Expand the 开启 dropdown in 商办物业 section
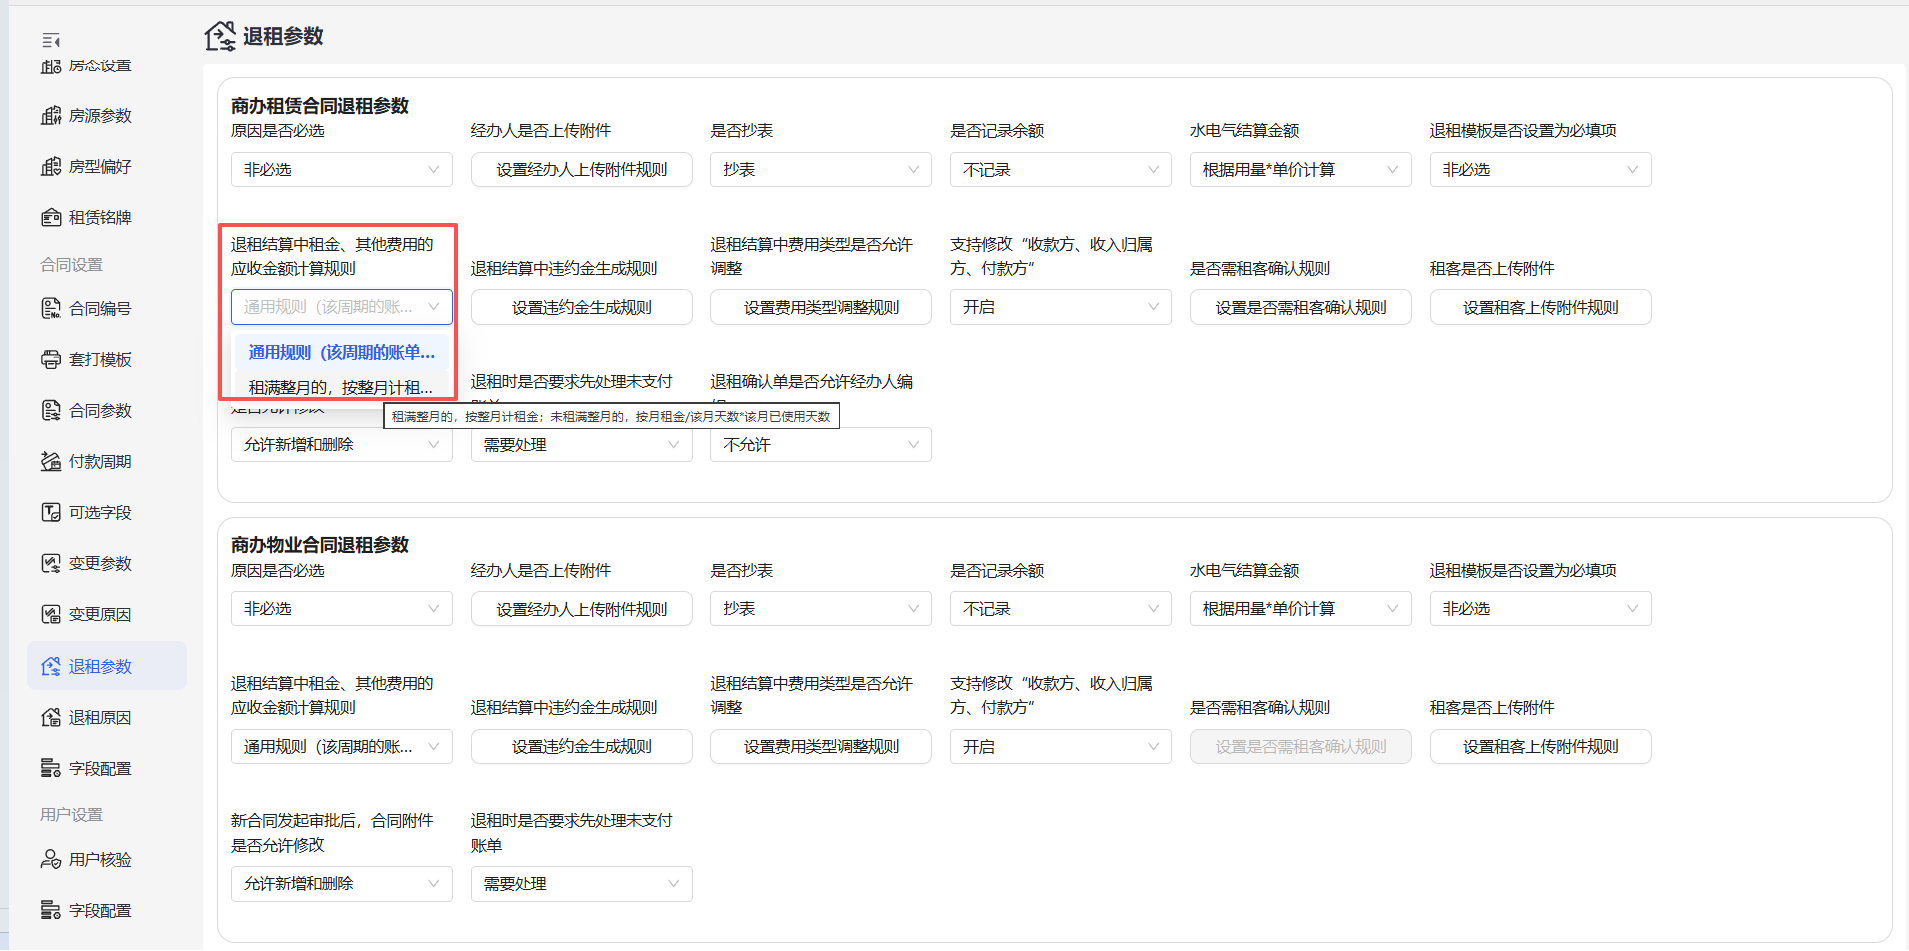1909x951 pixels. [1060, 747]
